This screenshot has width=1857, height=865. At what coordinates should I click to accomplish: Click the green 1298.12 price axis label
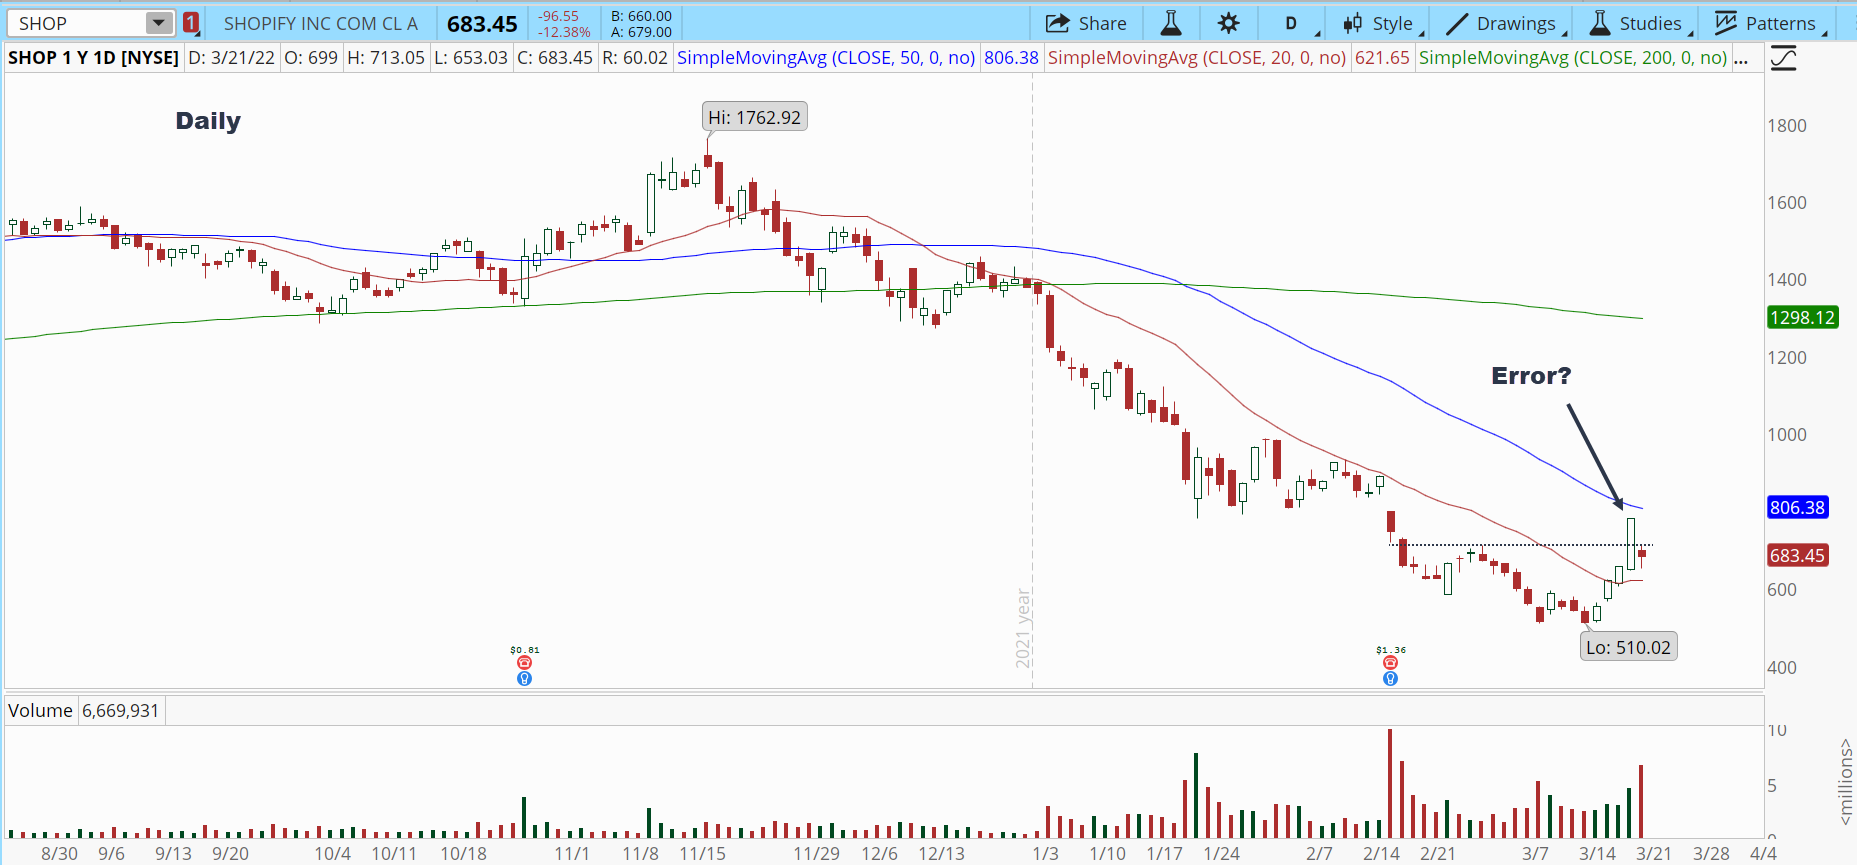pyautogui.click(x=1803, y=318)
